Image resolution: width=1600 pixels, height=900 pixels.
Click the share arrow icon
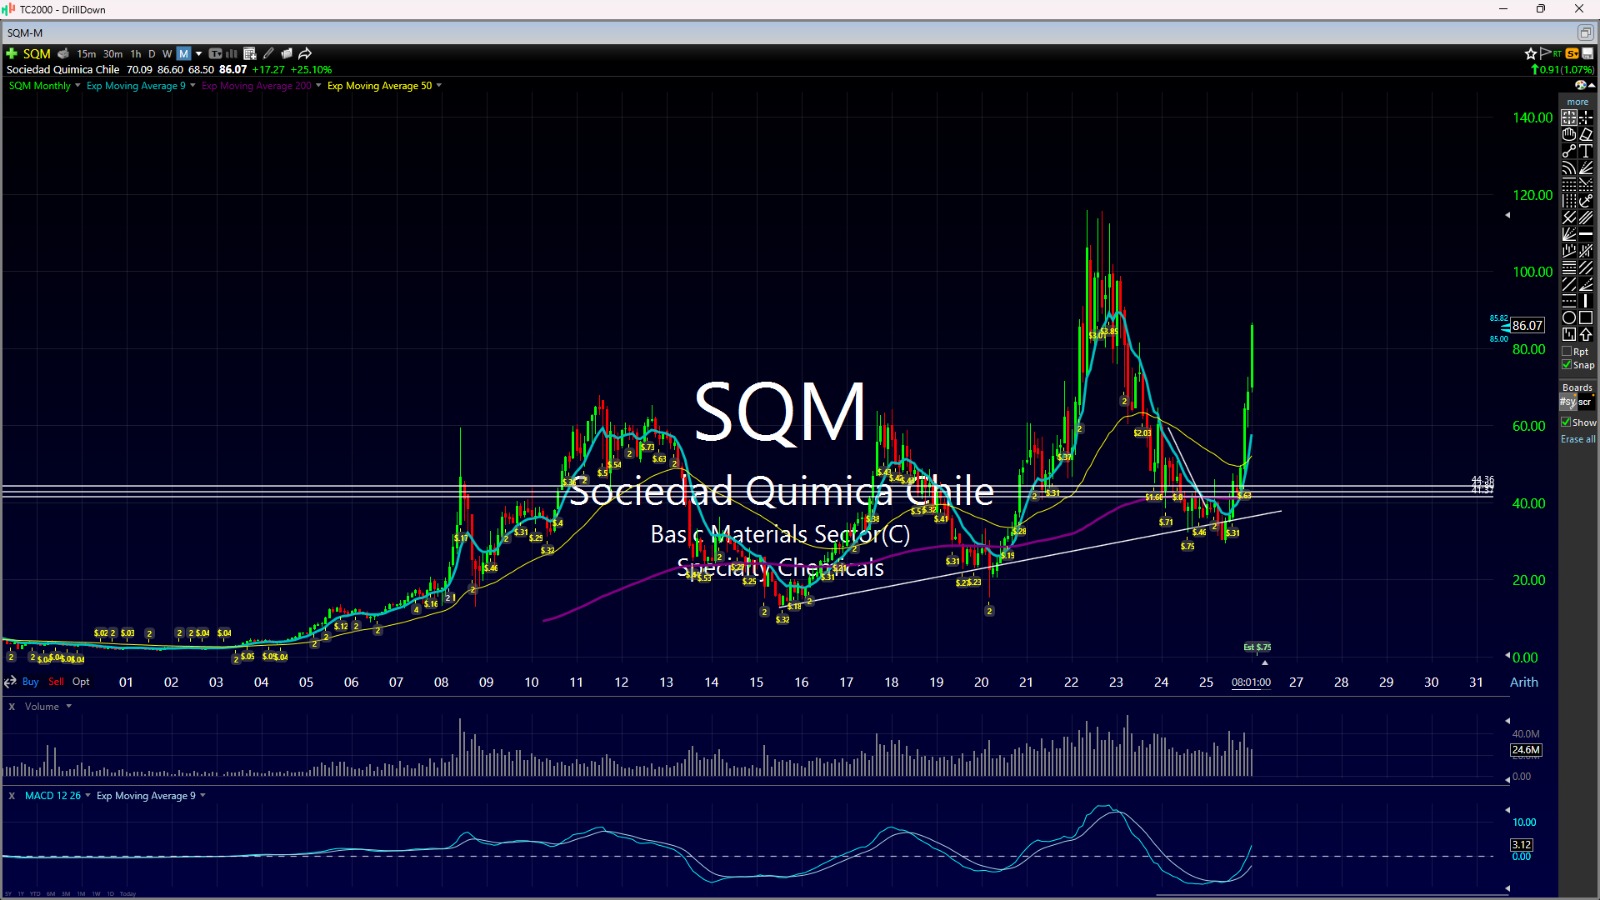tap(305, 54)
